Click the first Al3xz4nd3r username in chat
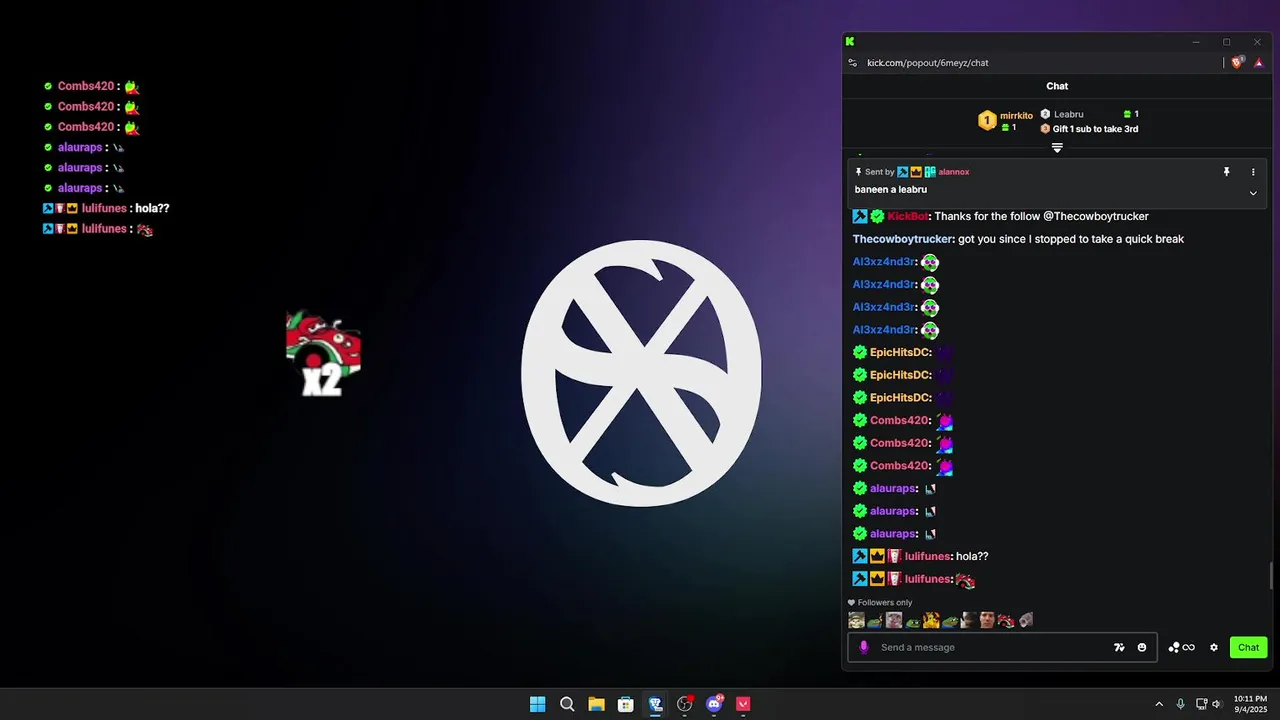 [x=884, y=262]
